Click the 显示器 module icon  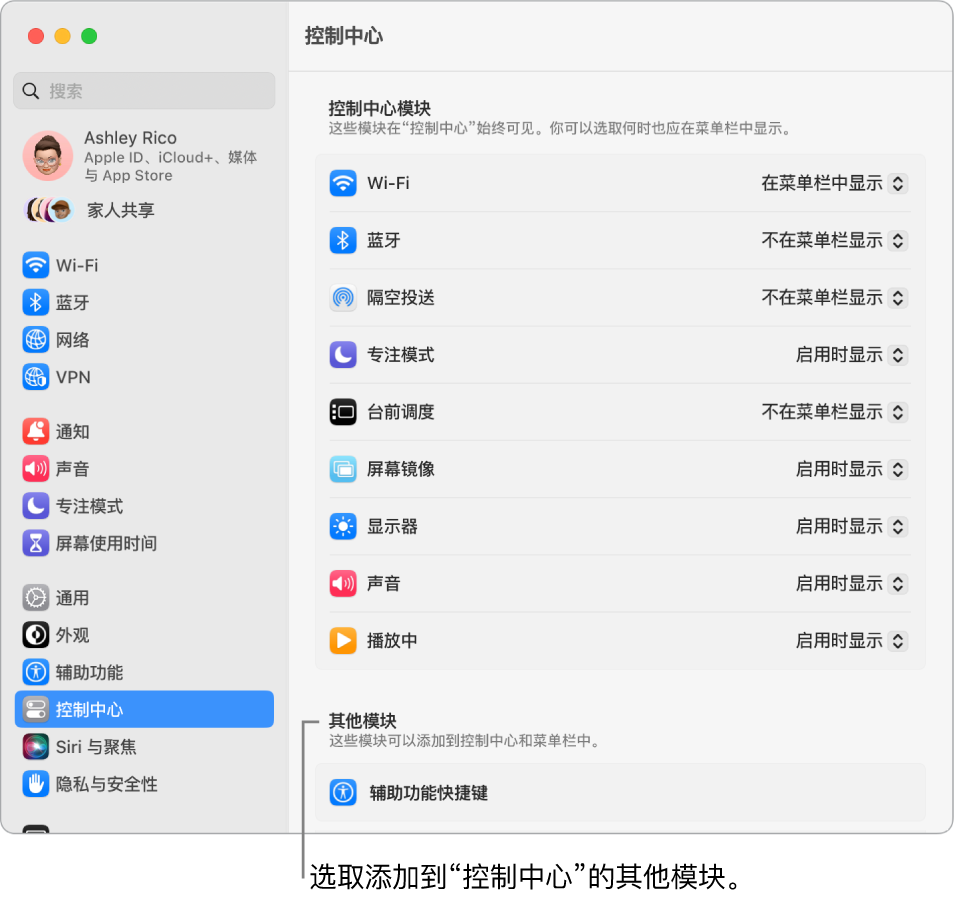coord(343,526)
